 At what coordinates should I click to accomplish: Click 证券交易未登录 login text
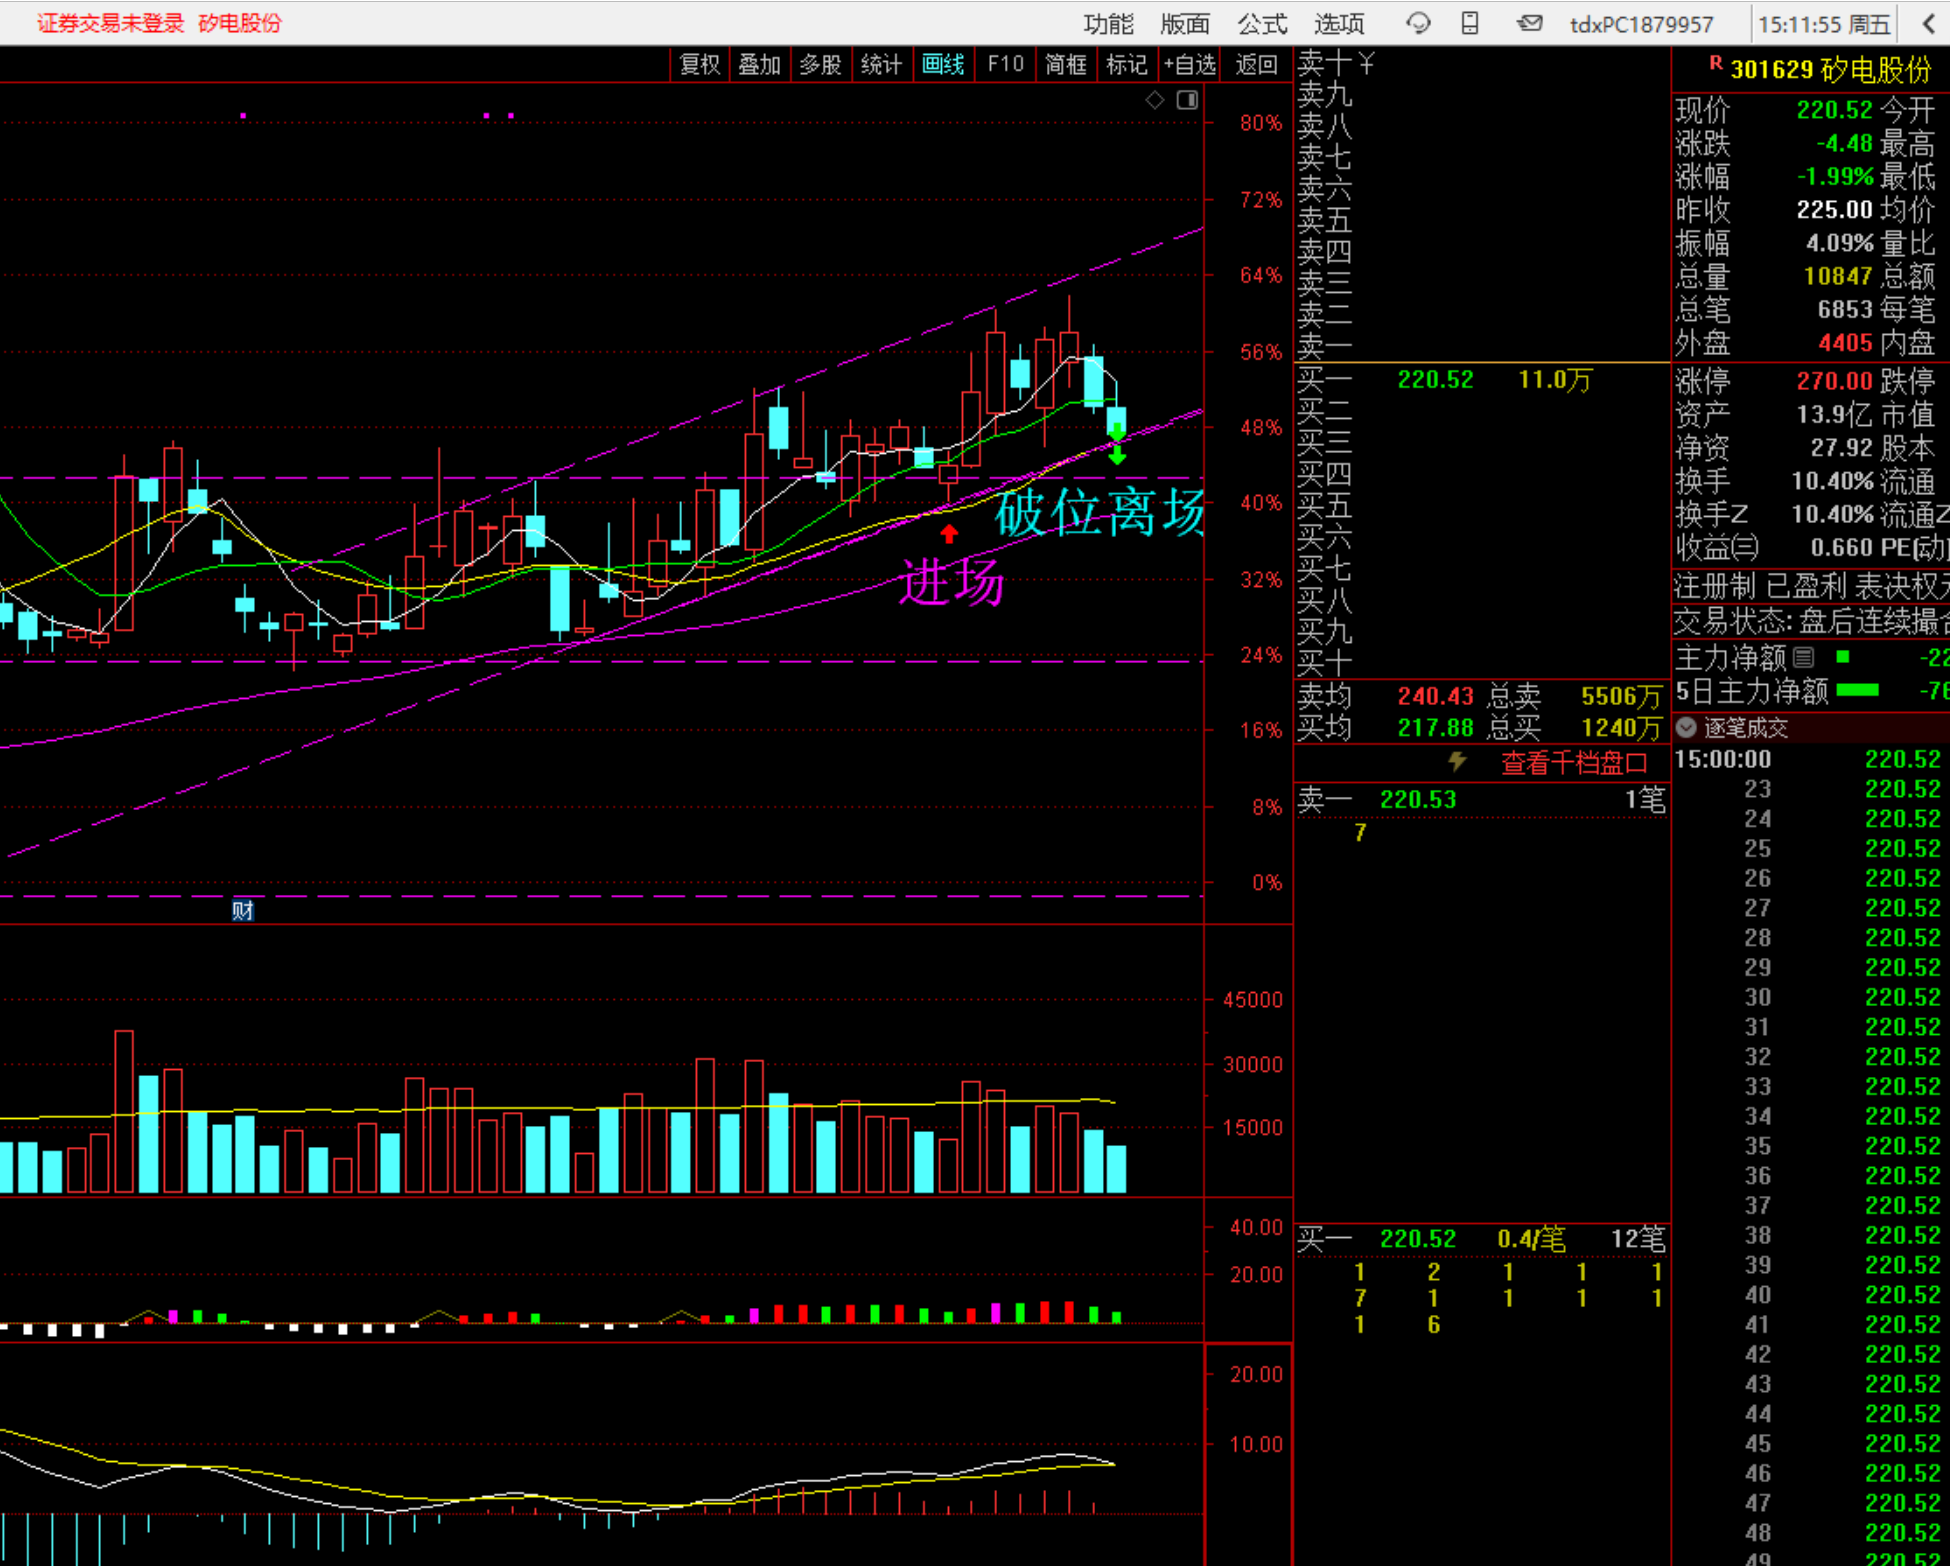(110, 23)
